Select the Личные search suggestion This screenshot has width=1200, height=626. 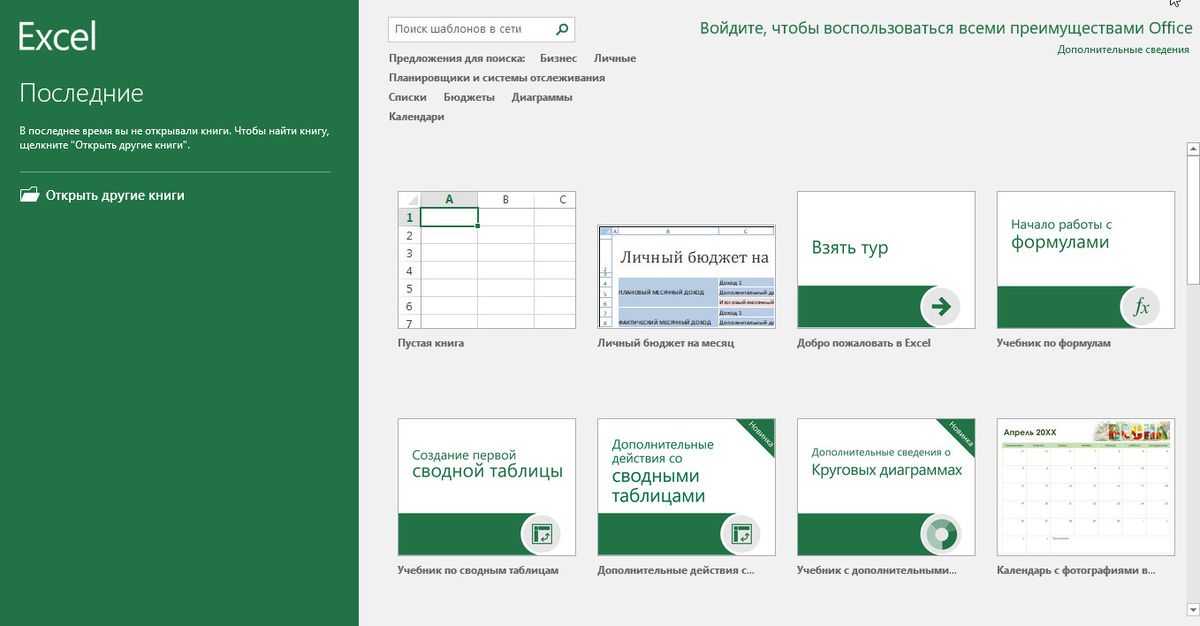[x=615, y=58]
